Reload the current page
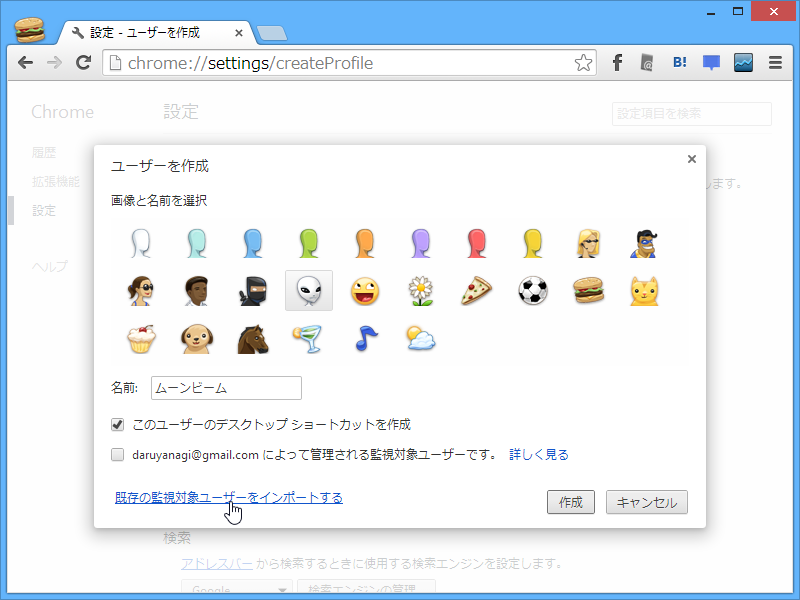 pyautogui.click(x=83, y=63)
